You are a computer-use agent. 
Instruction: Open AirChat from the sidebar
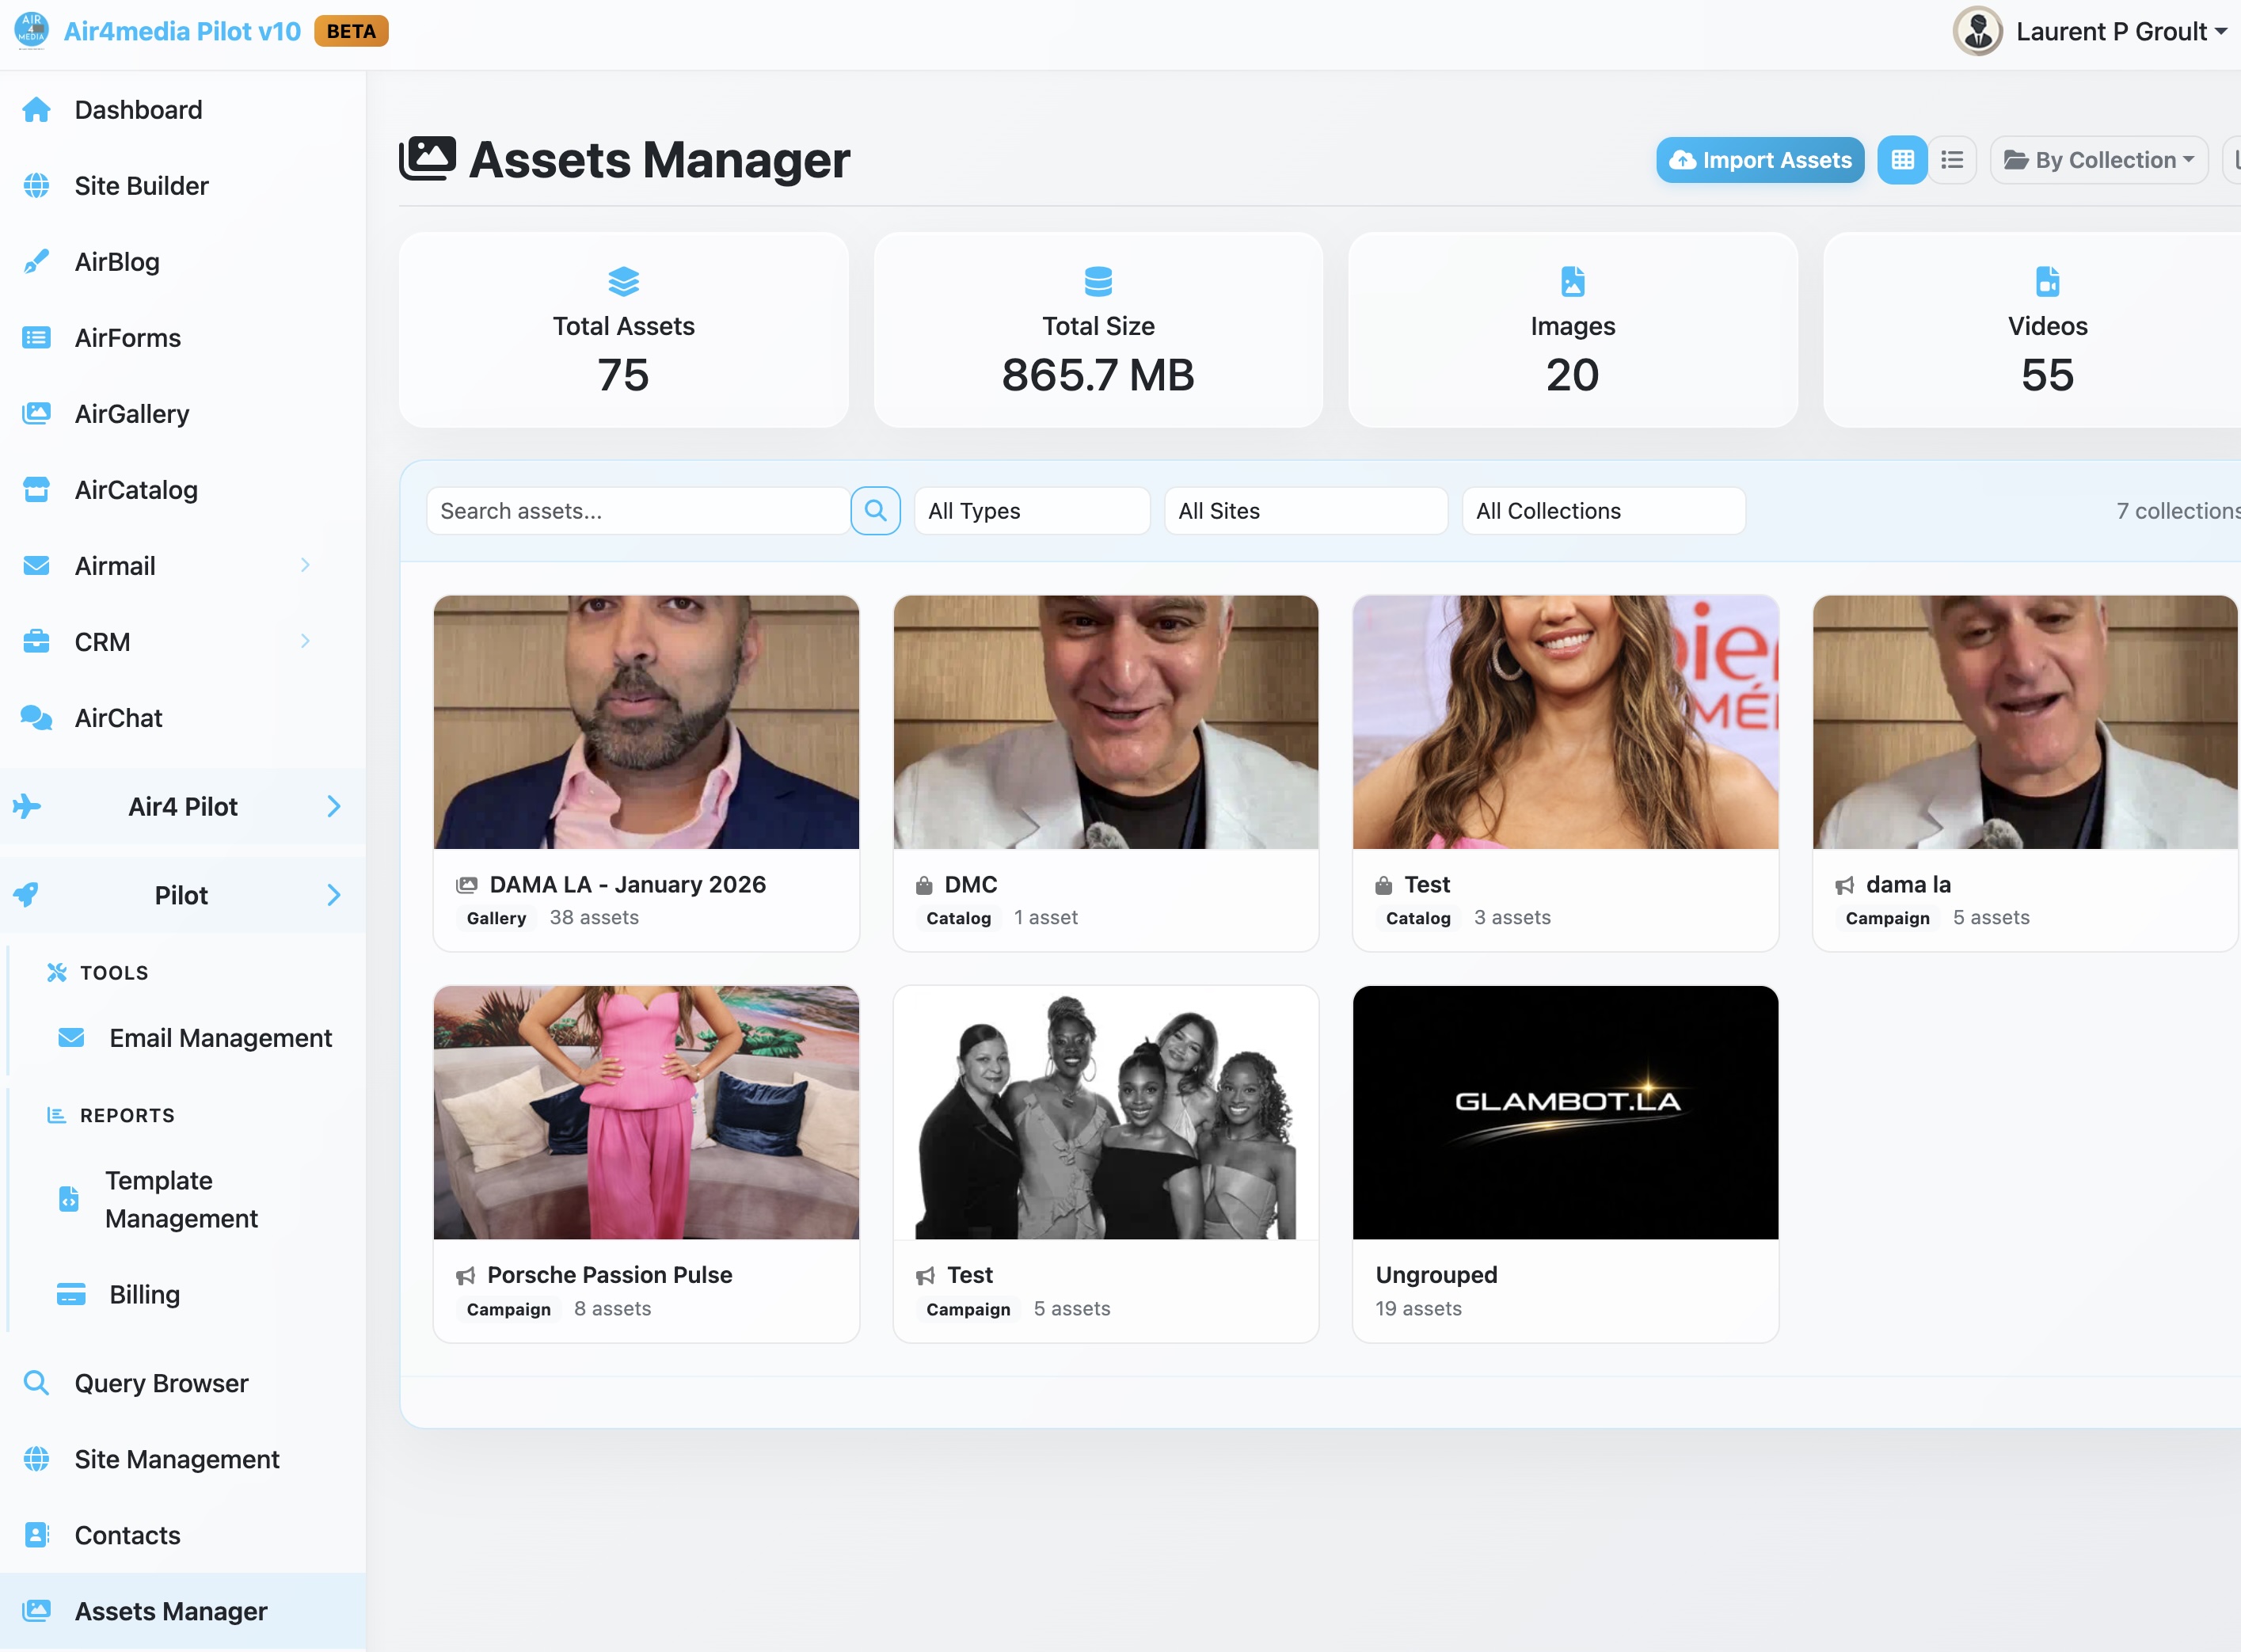(x=118, y=717)
